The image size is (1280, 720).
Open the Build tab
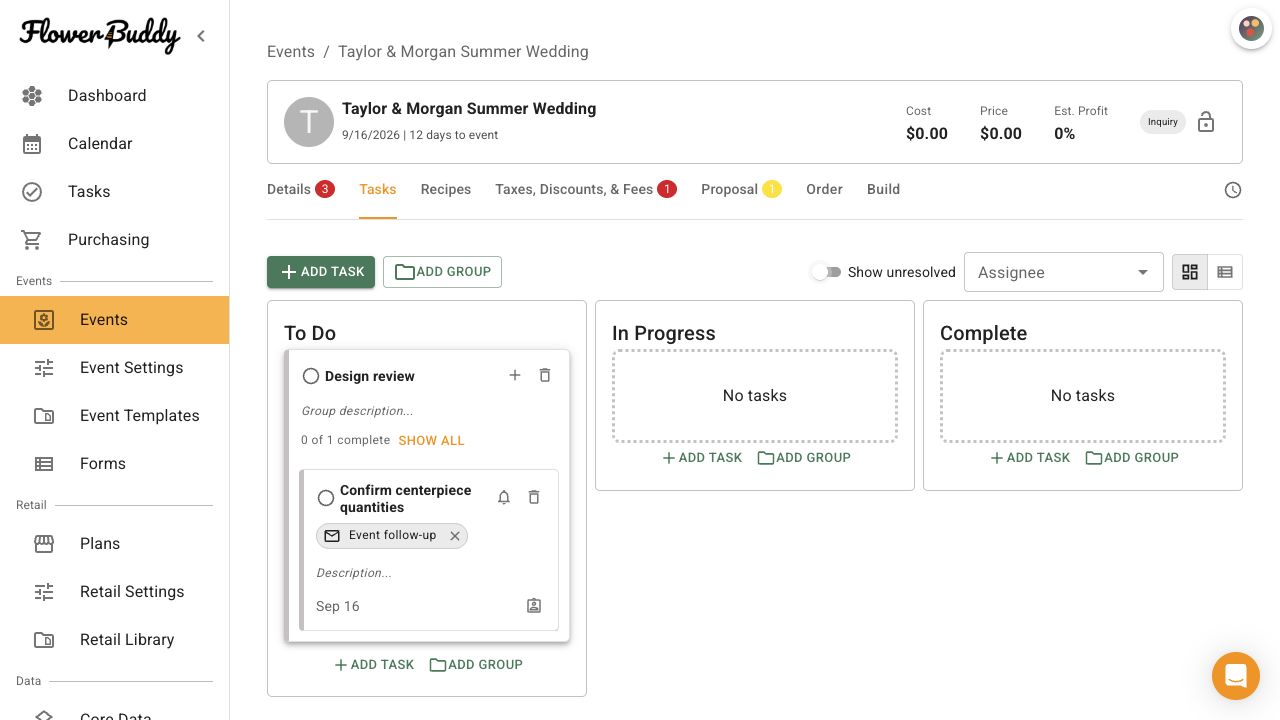click(884, 189)
